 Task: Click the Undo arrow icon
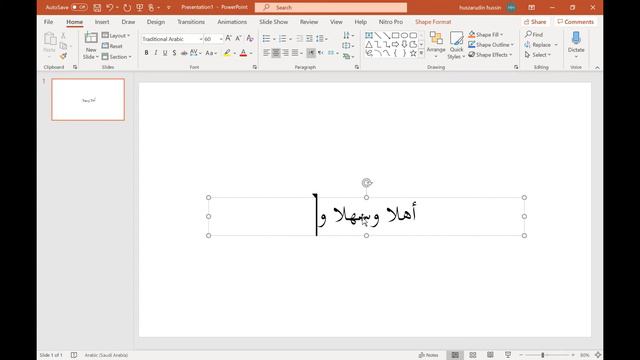(x=109, y=7)
